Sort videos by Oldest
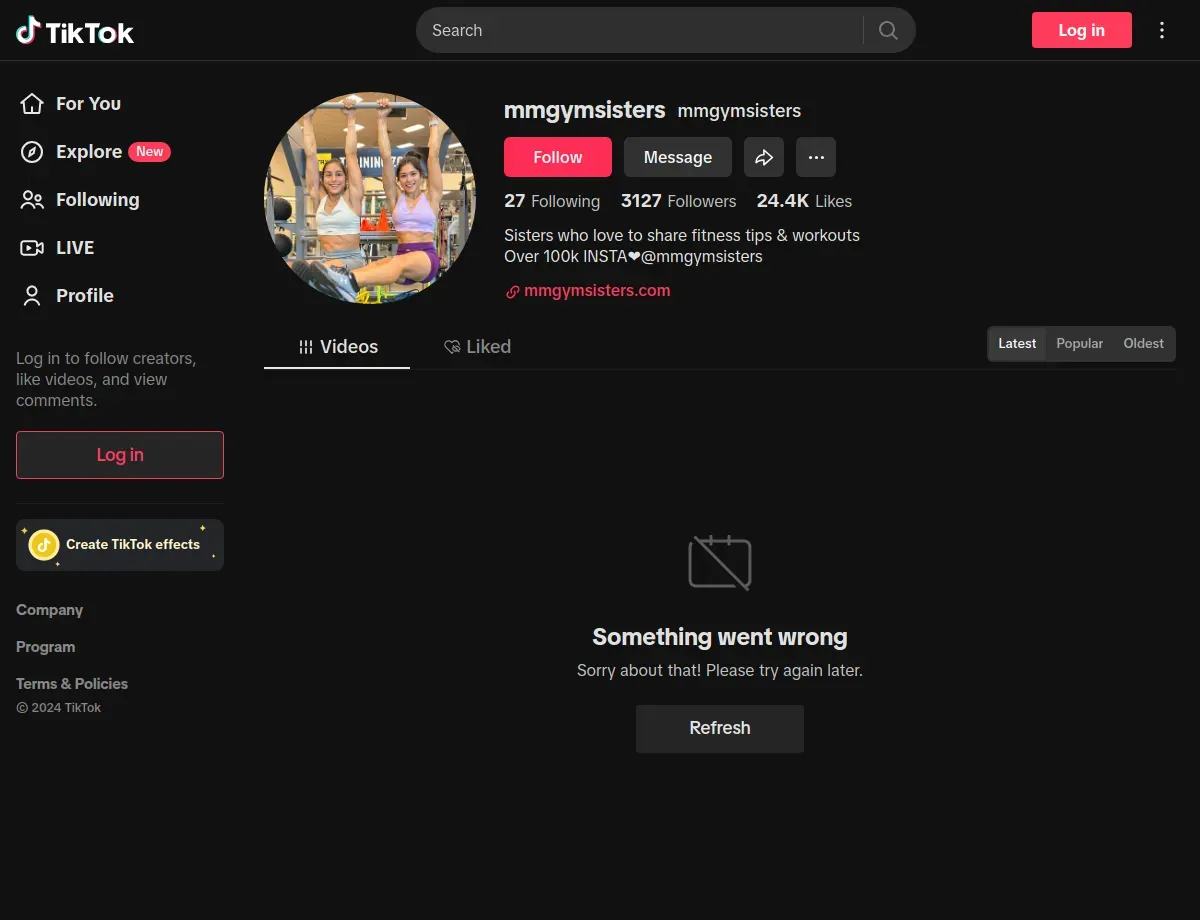 tap(1143, 344)
